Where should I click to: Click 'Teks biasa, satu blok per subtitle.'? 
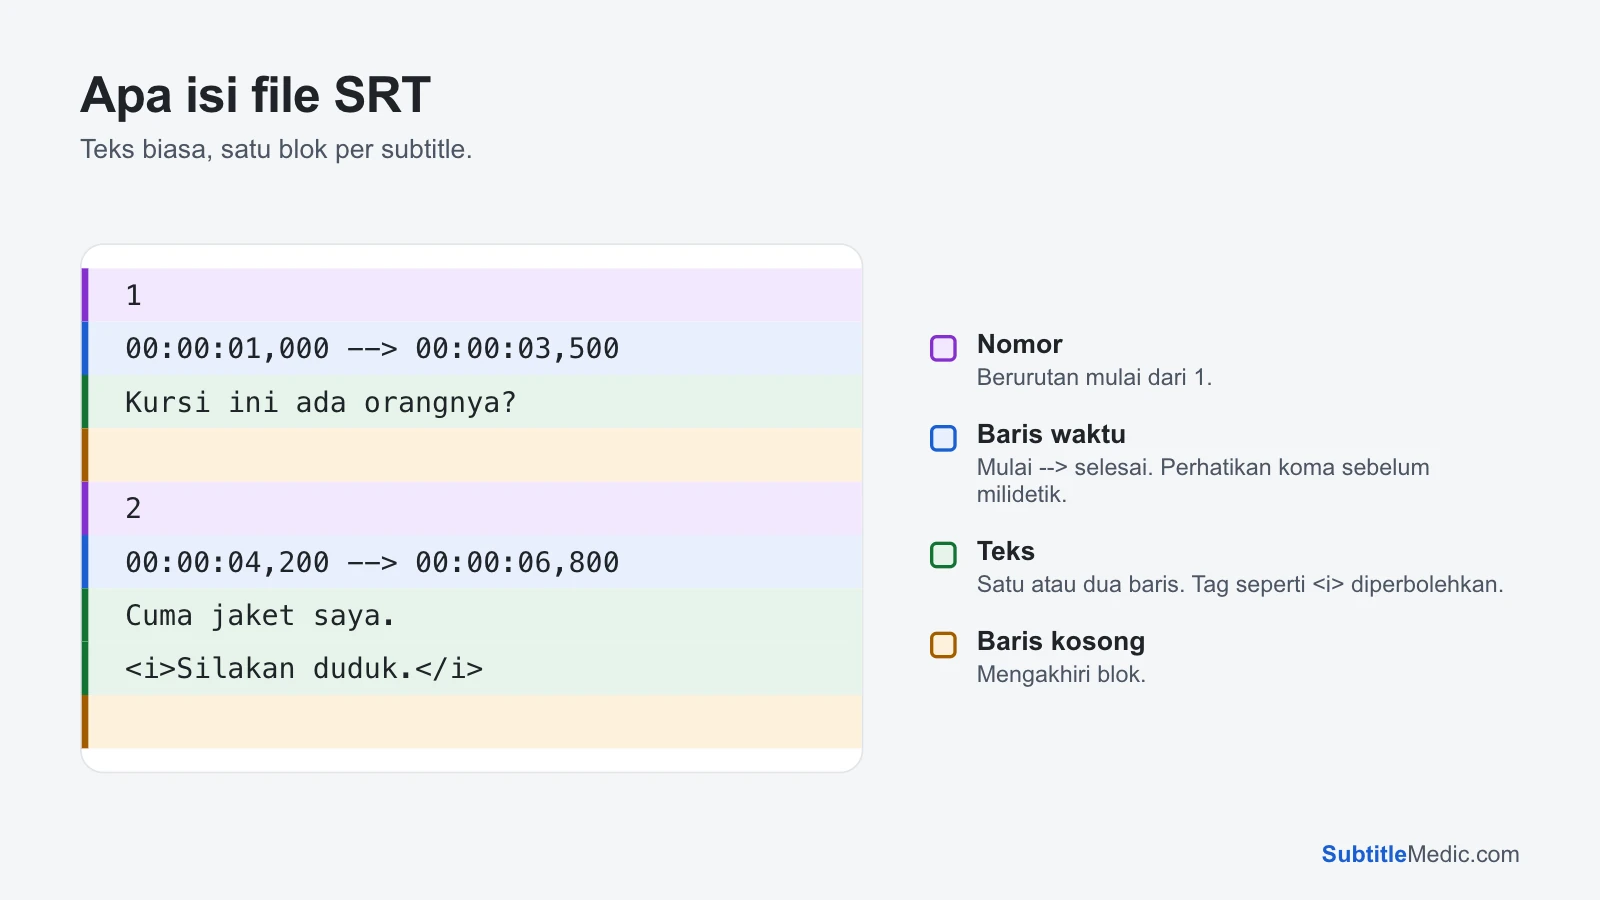[276, 149]
